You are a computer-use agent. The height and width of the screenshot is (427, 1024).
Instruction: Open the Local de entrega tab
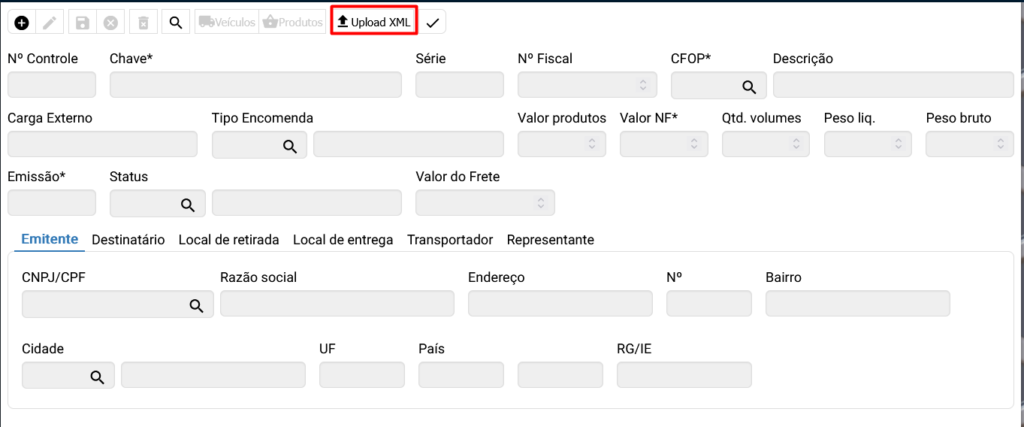[x=343, y=240]
